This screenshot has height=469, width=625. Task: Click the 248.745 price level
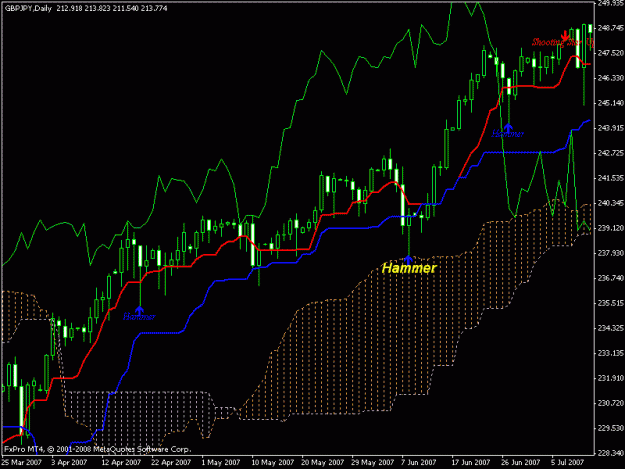point(610,28)
